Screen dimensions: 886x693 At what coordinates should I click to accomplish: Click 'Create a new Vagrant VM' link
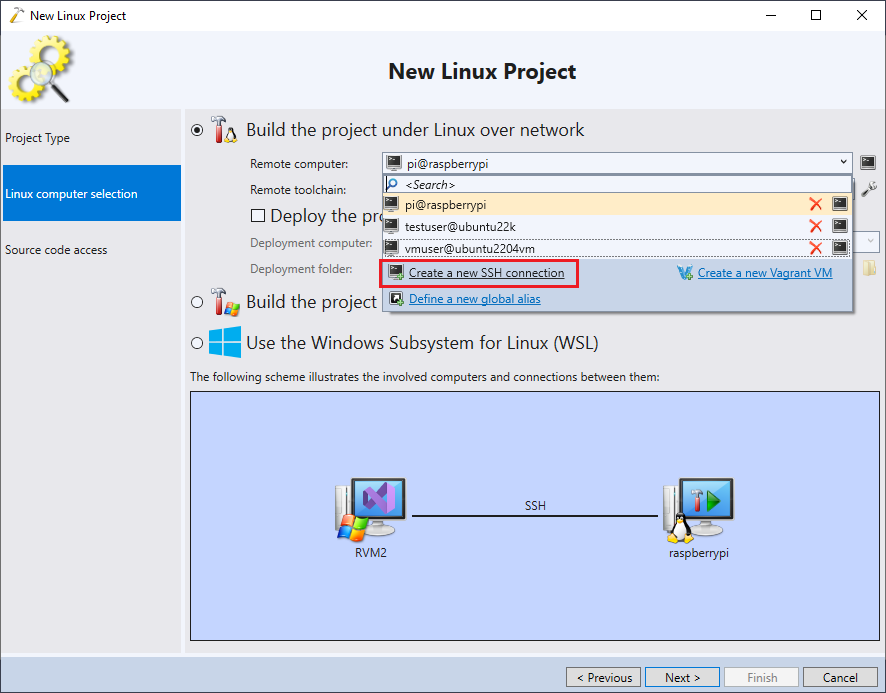(765, 273)
